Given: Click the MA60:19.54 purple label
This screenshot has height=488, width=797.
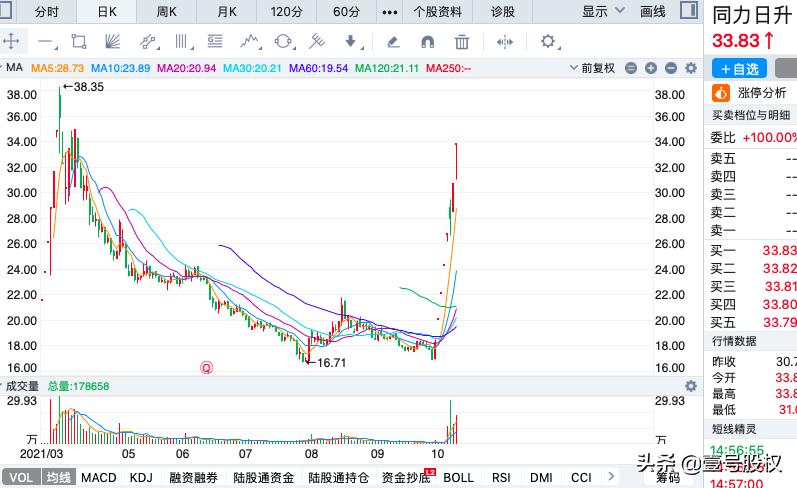Looking at the screenshot, I should coord(318,68).
